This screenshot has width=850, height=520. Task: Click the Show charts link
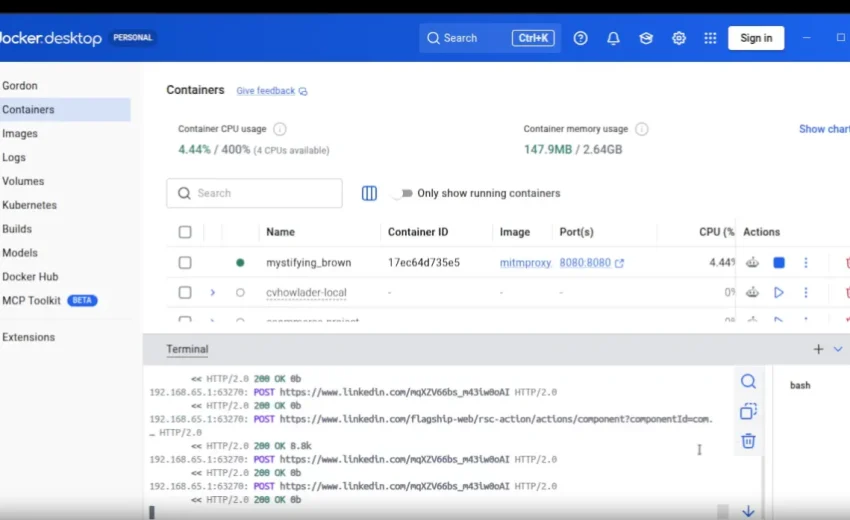pyautogui.click(x=824, y=129)
